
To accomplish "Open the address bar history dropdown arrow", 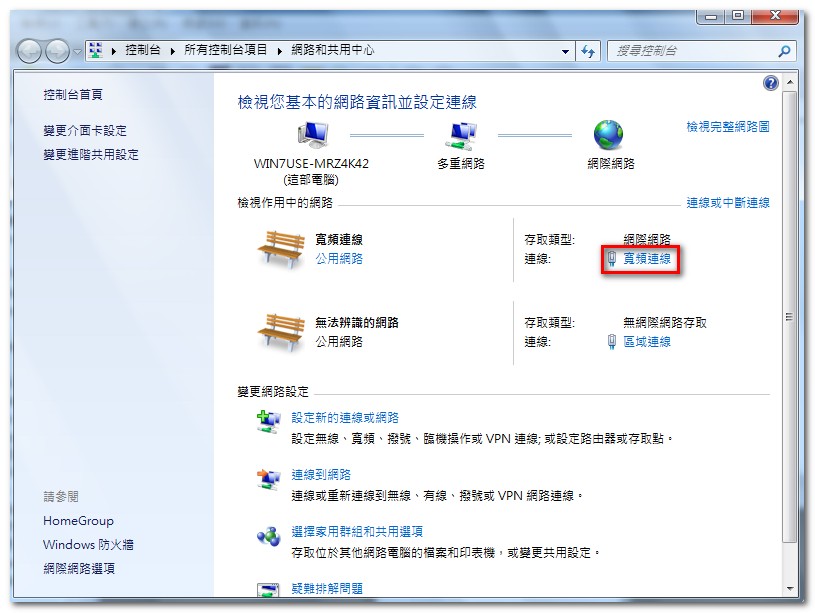I will [565, 50].
